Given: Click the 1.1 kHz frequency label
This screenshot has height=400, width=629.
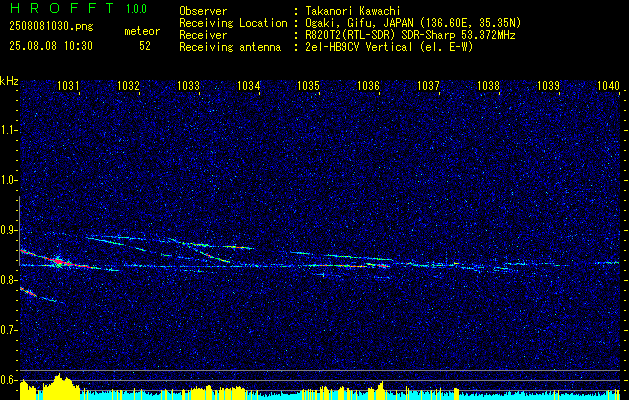Looking at the screenshot, I should point(8,130).
